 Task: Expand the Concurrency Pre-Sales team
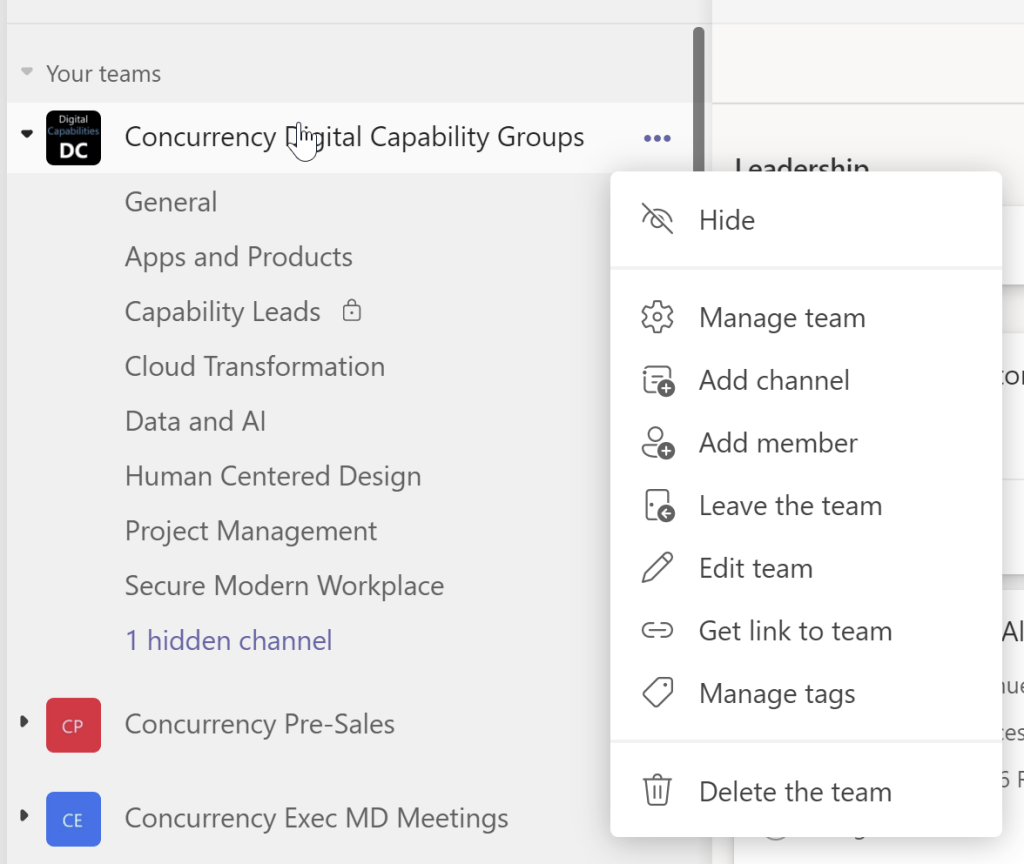(x=24, y=722)
